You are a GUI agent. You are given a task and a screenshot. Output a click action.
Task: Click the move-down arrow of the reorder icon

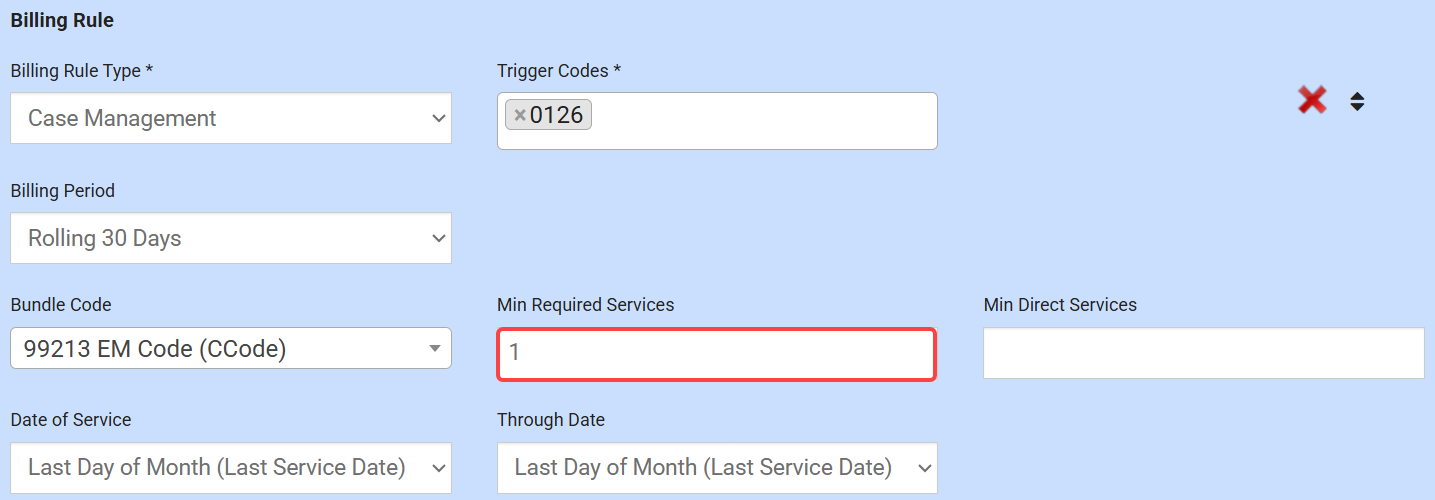[x=1357, y=106]
